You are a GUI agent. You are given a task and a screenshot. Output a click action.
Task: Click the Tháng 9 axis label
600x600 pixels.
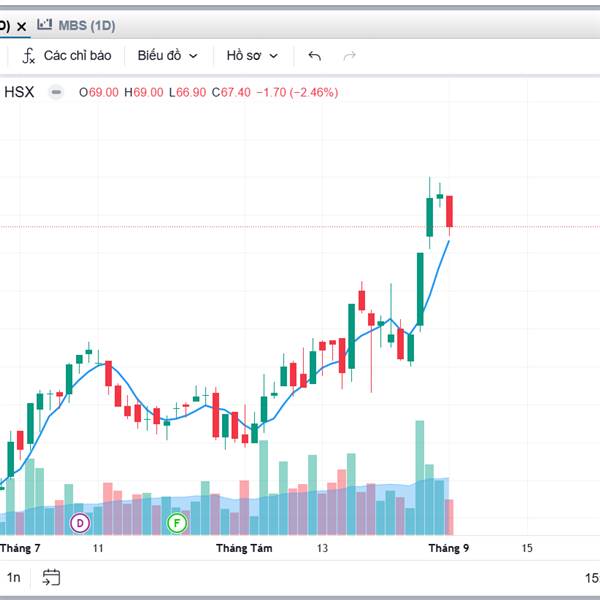tap(448, 548)
